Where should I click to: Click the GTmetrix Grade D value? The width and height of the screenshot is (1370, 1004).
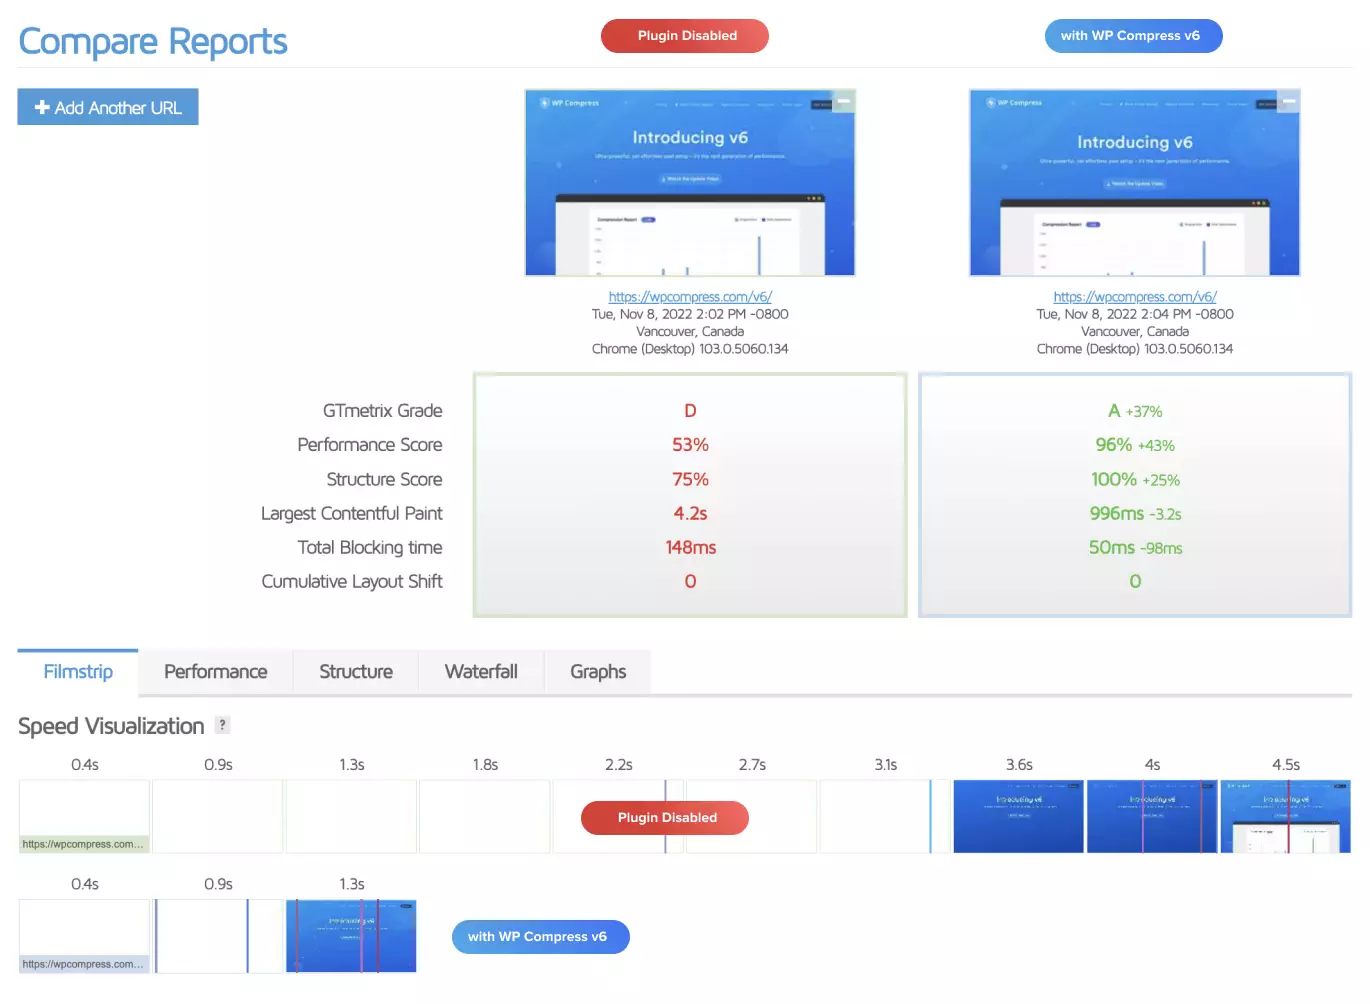[690, 411]
